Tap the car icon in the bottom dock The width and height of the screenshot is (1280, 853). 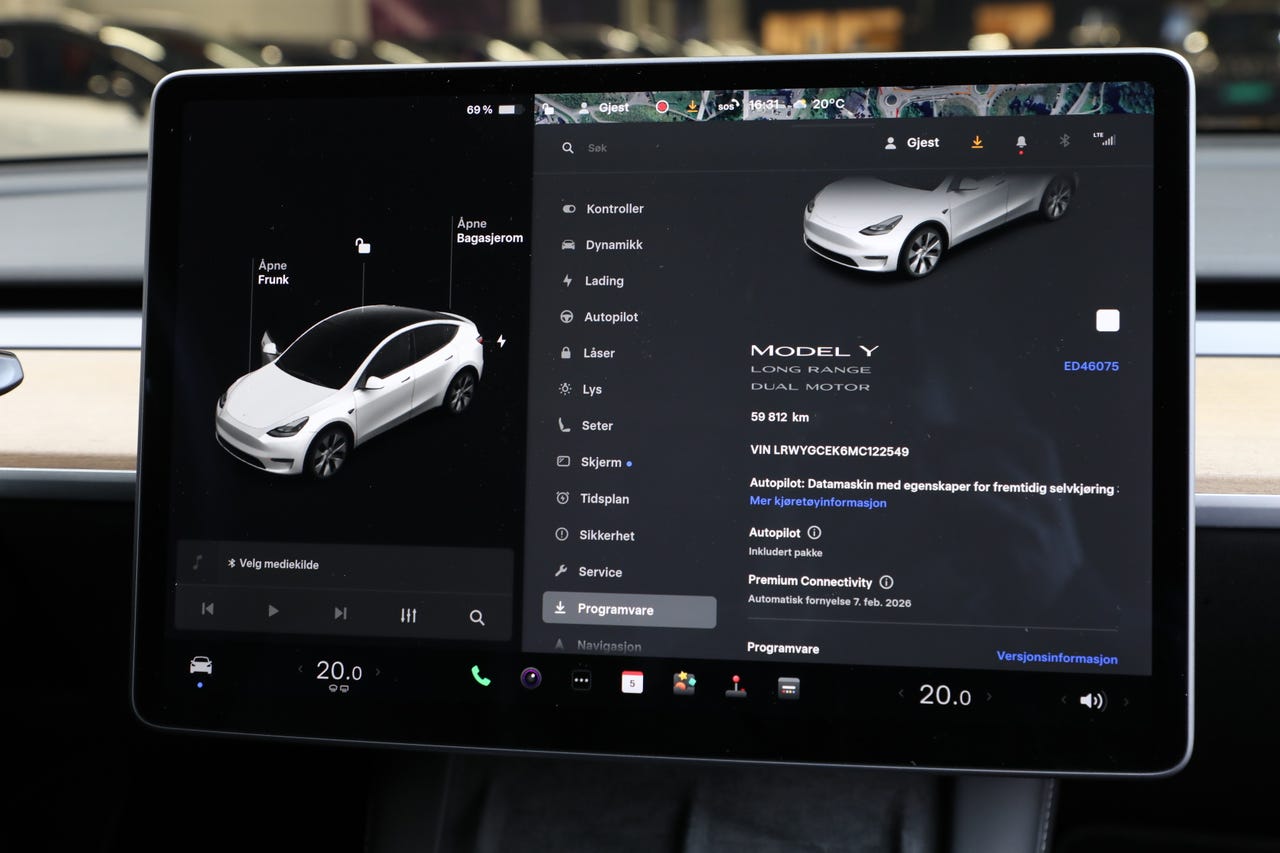[201, 665]
